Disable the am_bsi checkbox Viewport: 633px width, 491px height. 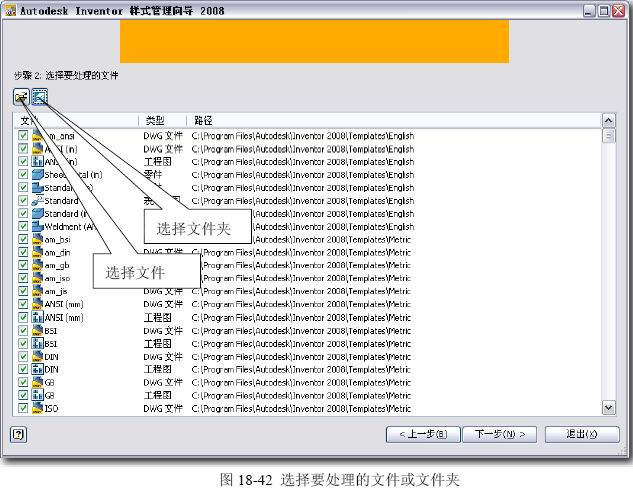point(23,239)
